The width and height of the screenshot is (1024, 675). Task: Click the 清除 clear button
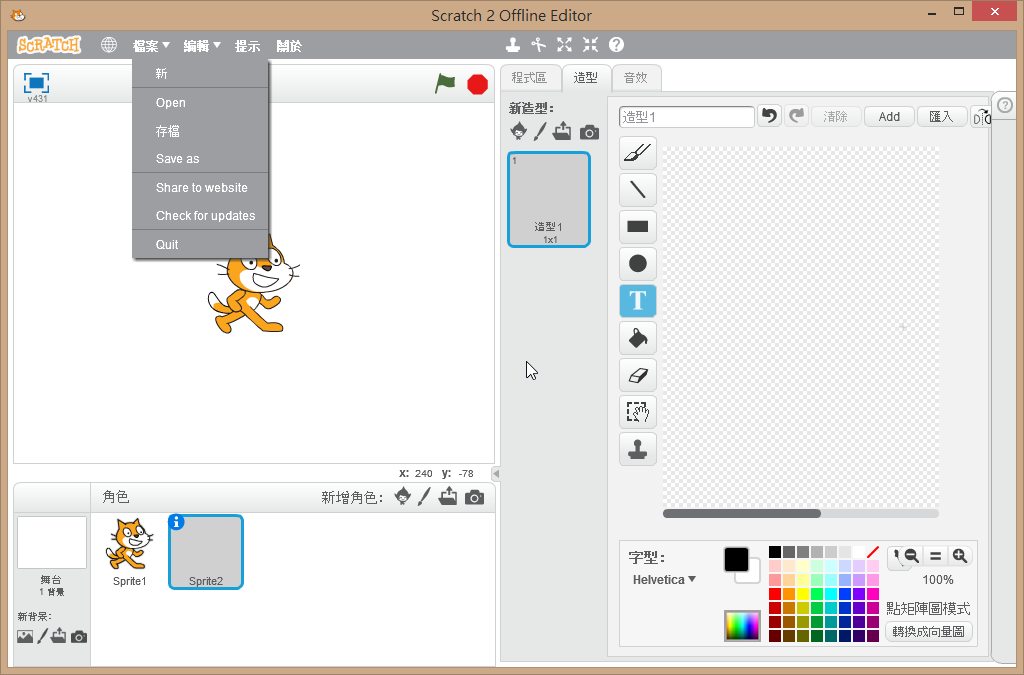pyautogui.click(x=835, y=117)
